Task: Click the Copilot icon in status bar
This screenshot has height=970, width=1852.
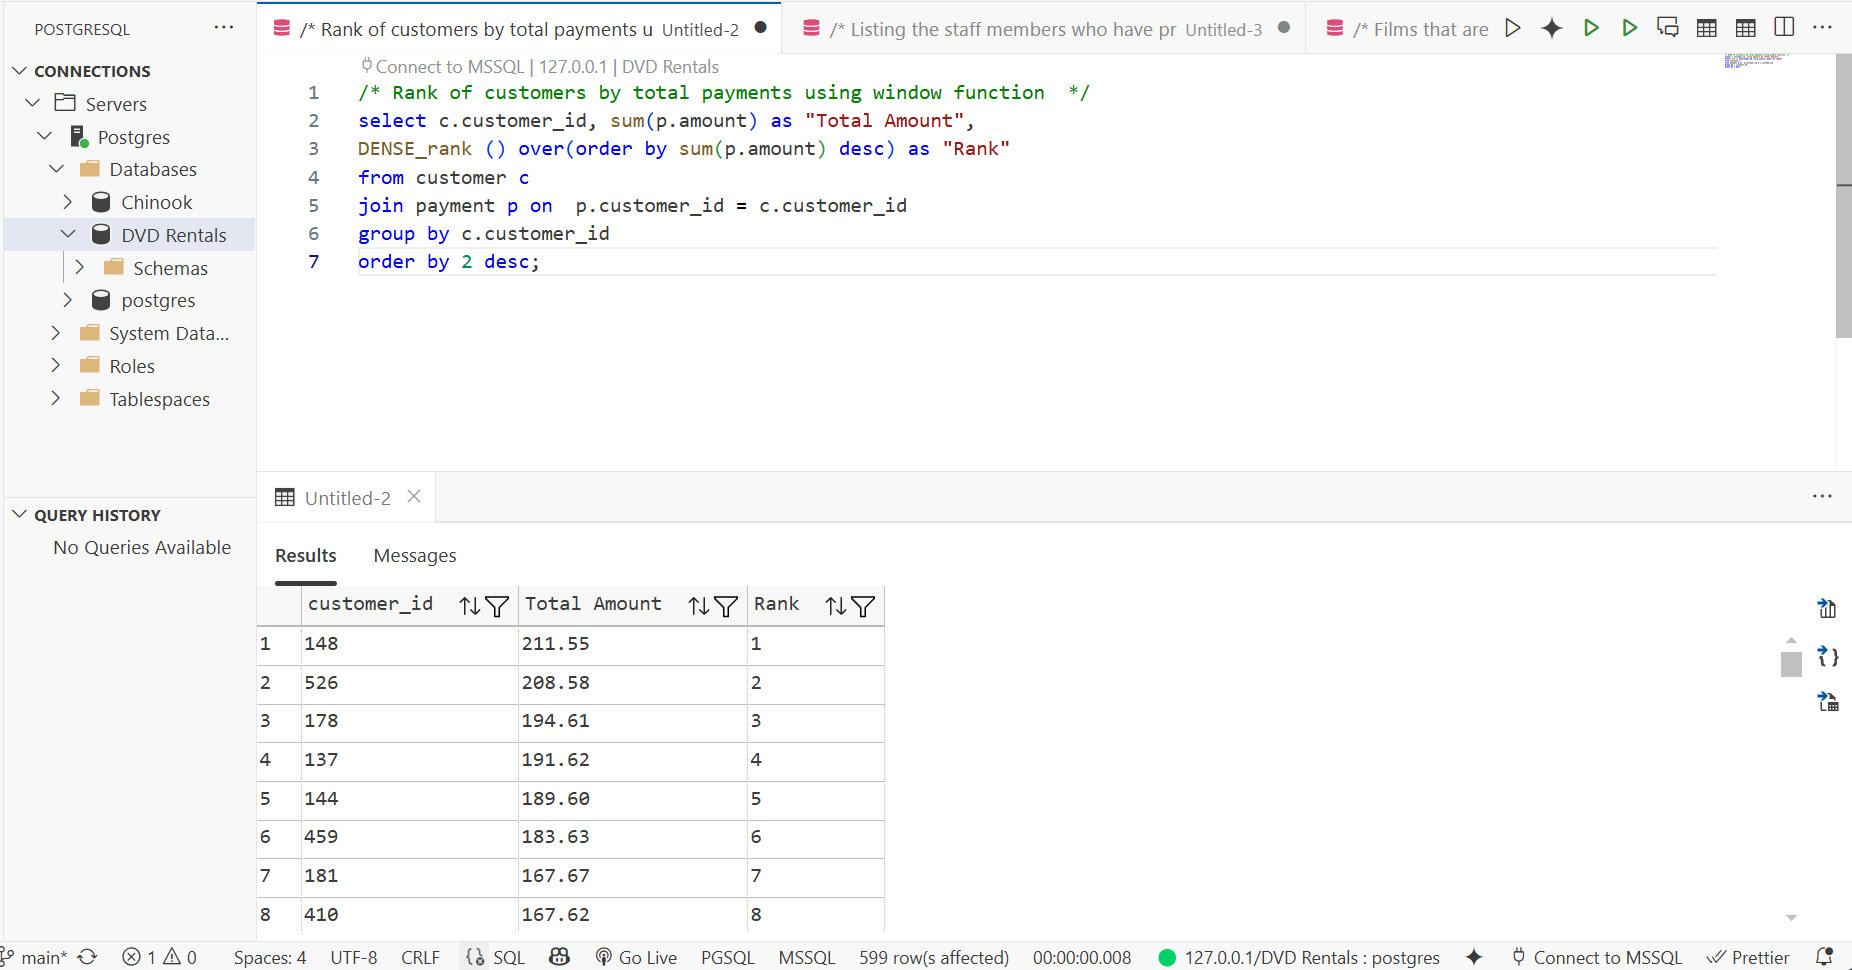Action: coord(560,957)
